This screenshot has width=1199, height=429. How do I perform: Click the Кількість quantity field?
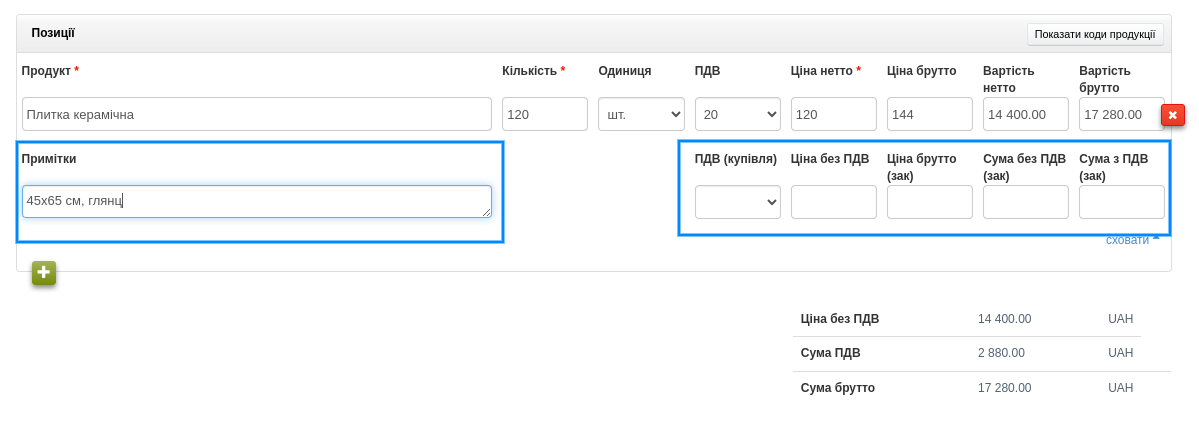(x=544, y=114)
